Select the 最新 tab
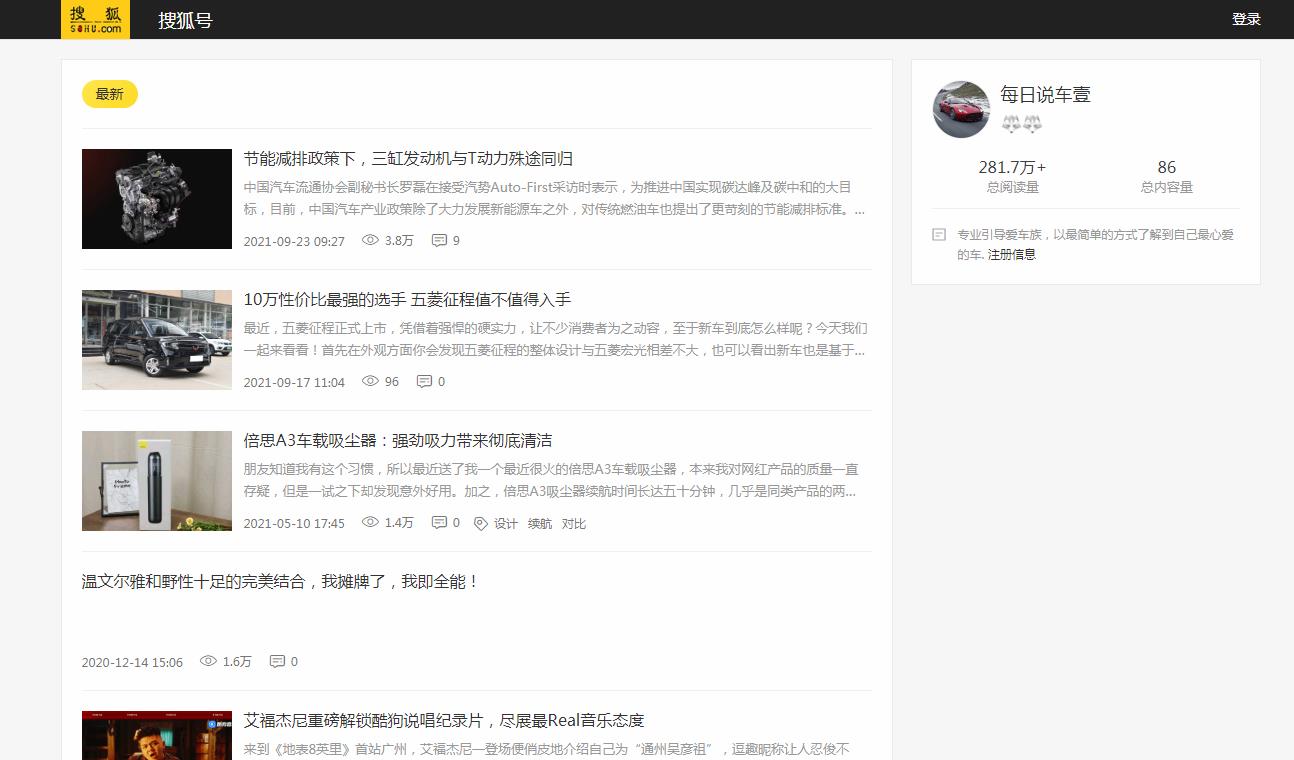Viewport: 1294px width, 760px height. click(110, 94)
